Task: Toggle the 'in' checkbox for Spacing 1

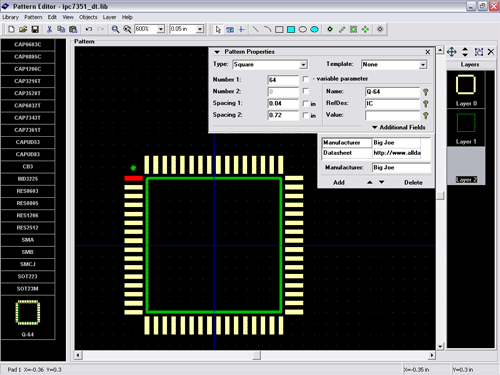Action: pyautogui.click(x=306, y=103)
